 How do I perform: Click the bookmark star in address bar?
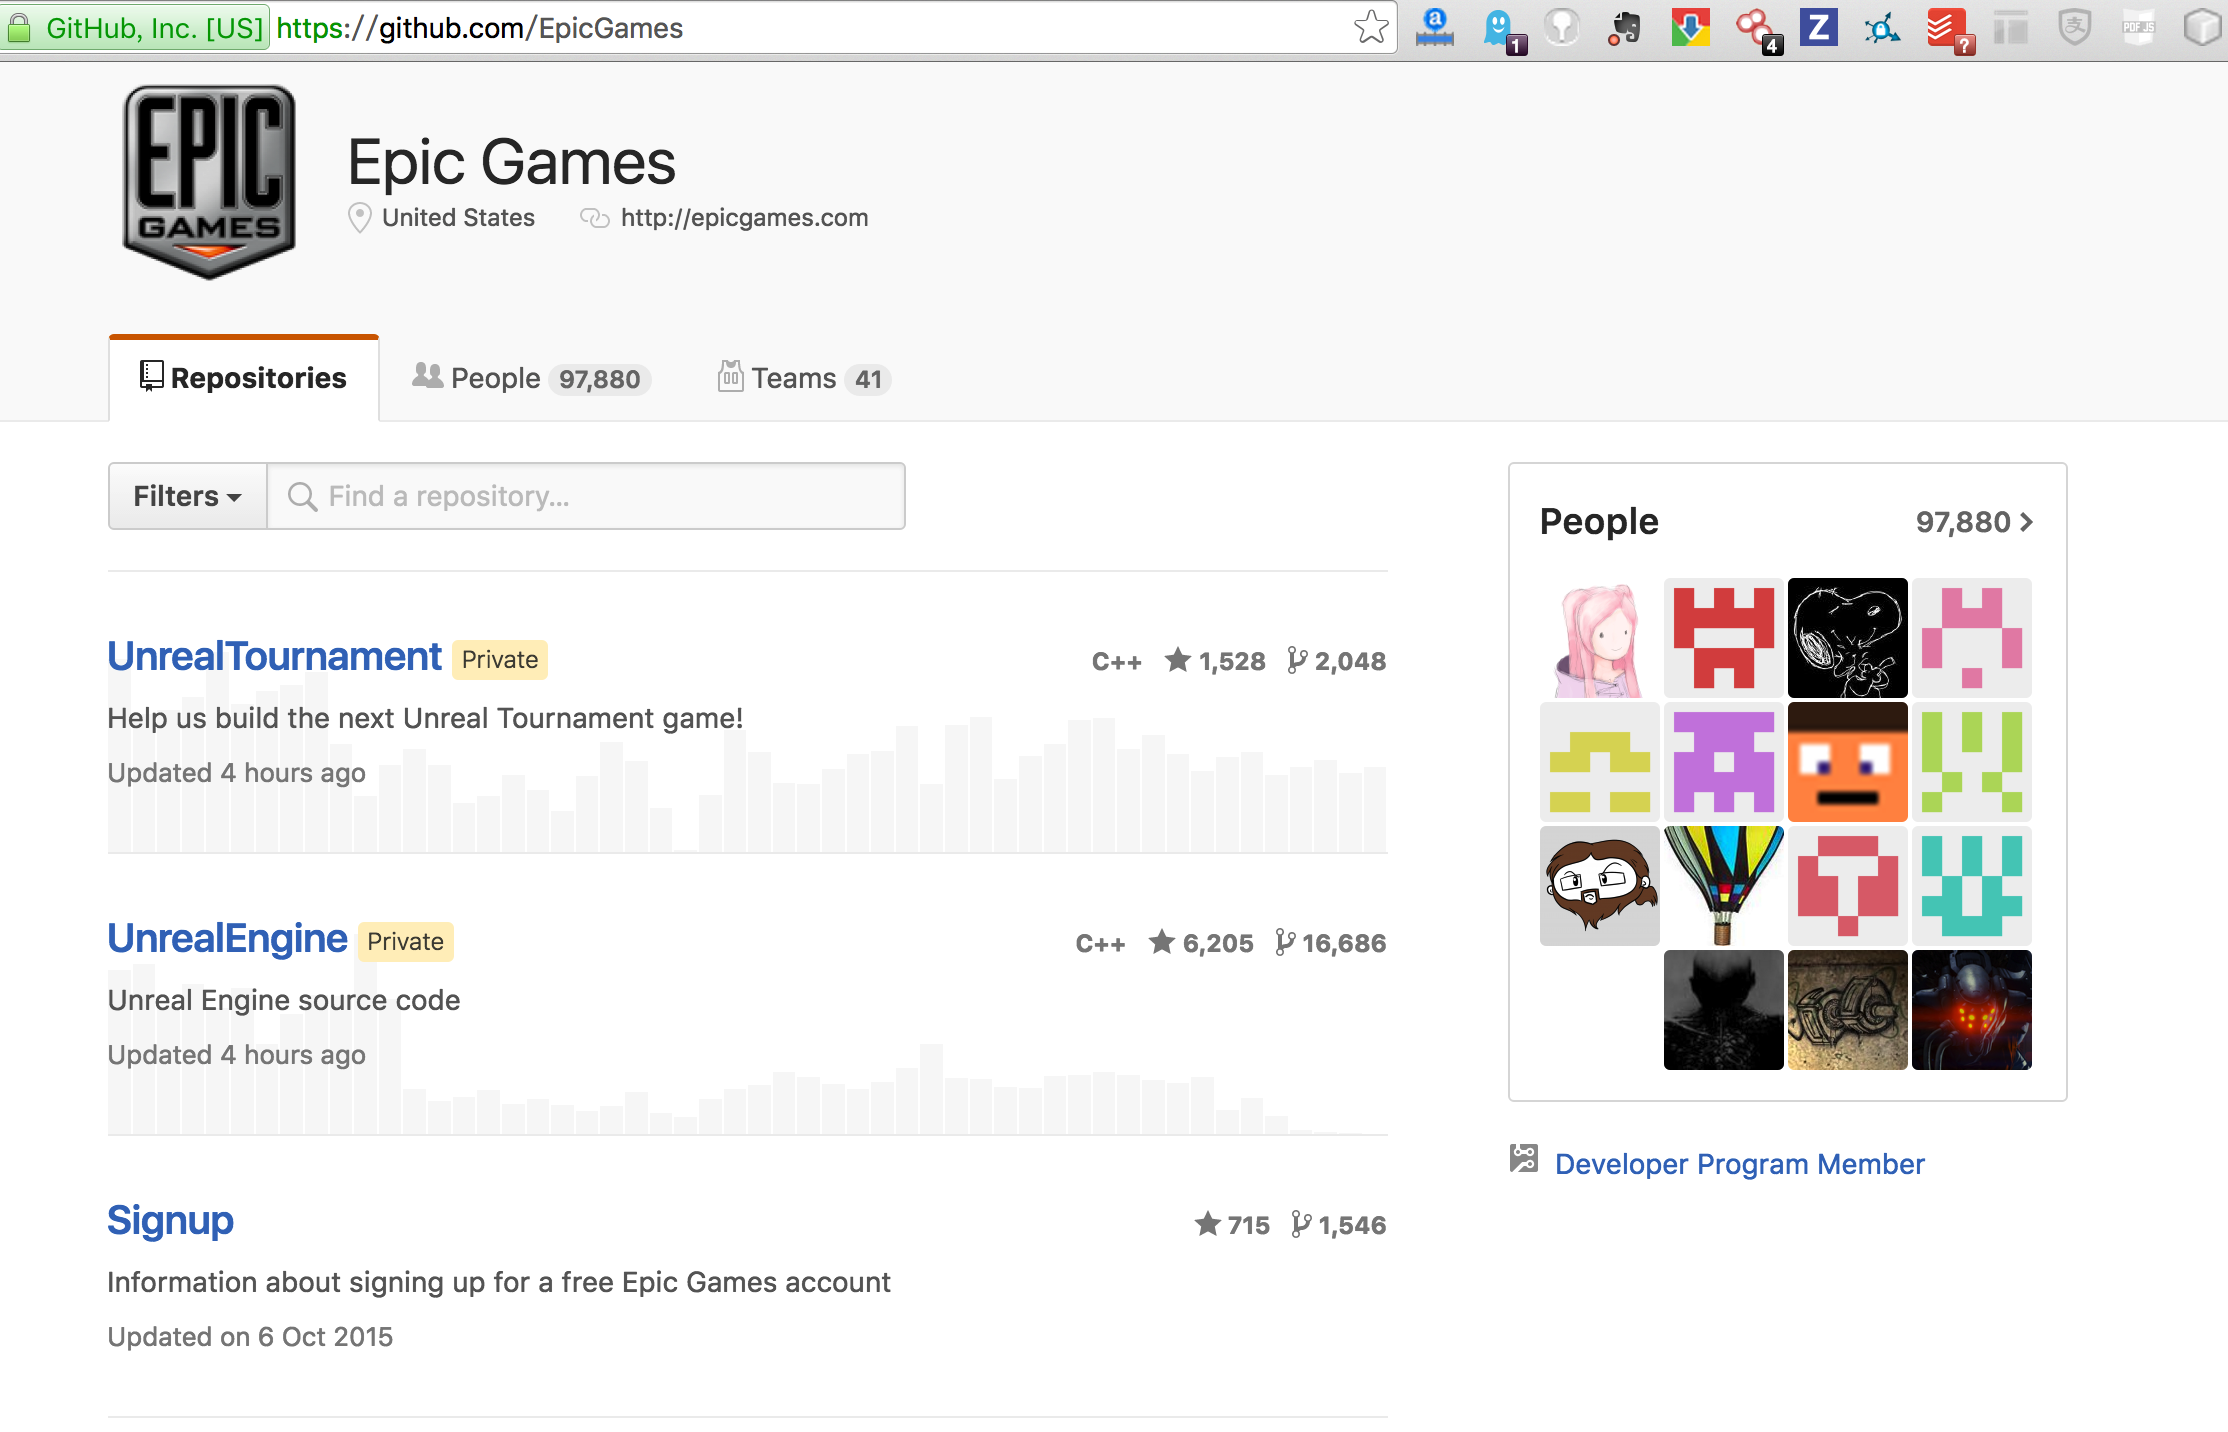click(x=1371, y=28)
